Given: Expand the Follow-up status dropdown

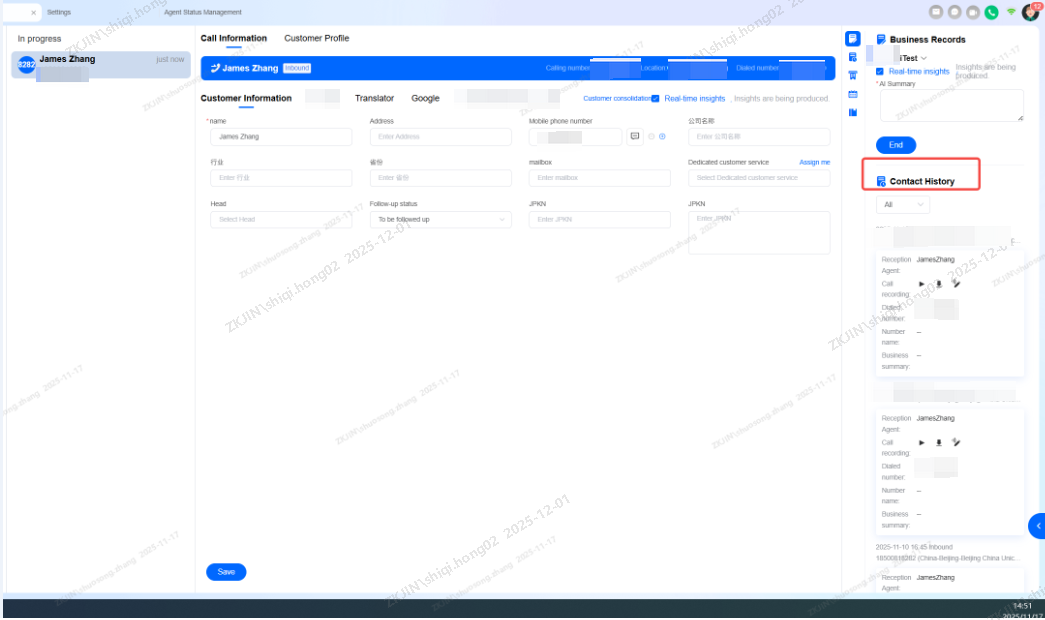Looking at the screenshot, I should (x=440, y=219).
